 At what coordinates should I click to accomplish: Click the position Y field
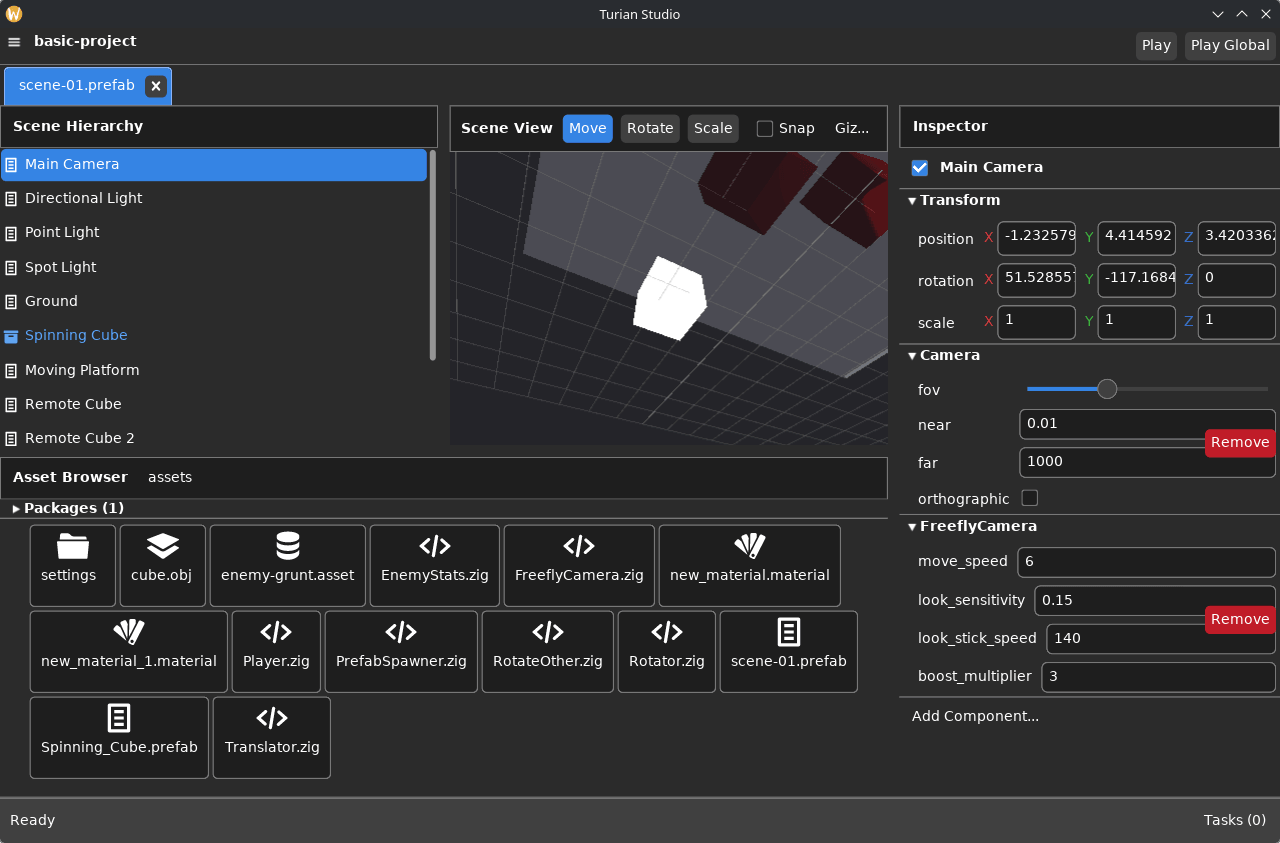(x=1137, y=238)
